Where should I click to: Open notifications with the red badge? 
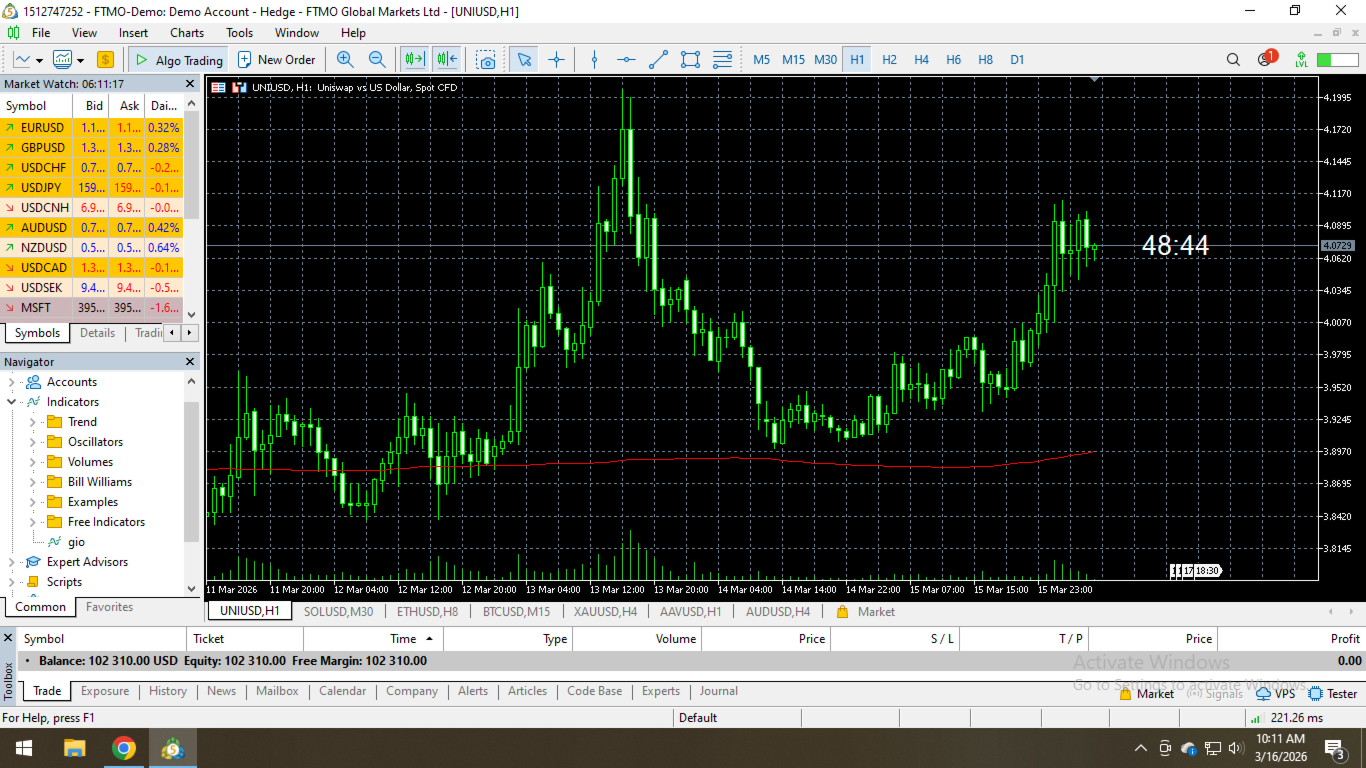point(1266,59)
